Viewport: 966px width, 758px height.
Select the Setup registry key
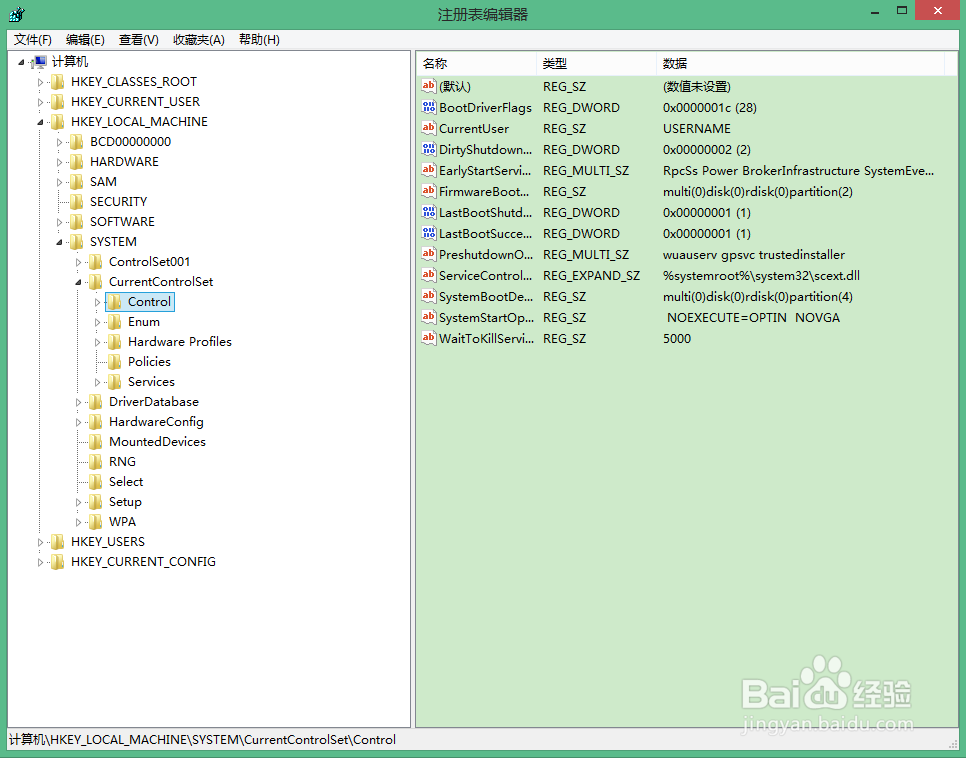coord(125,502)
